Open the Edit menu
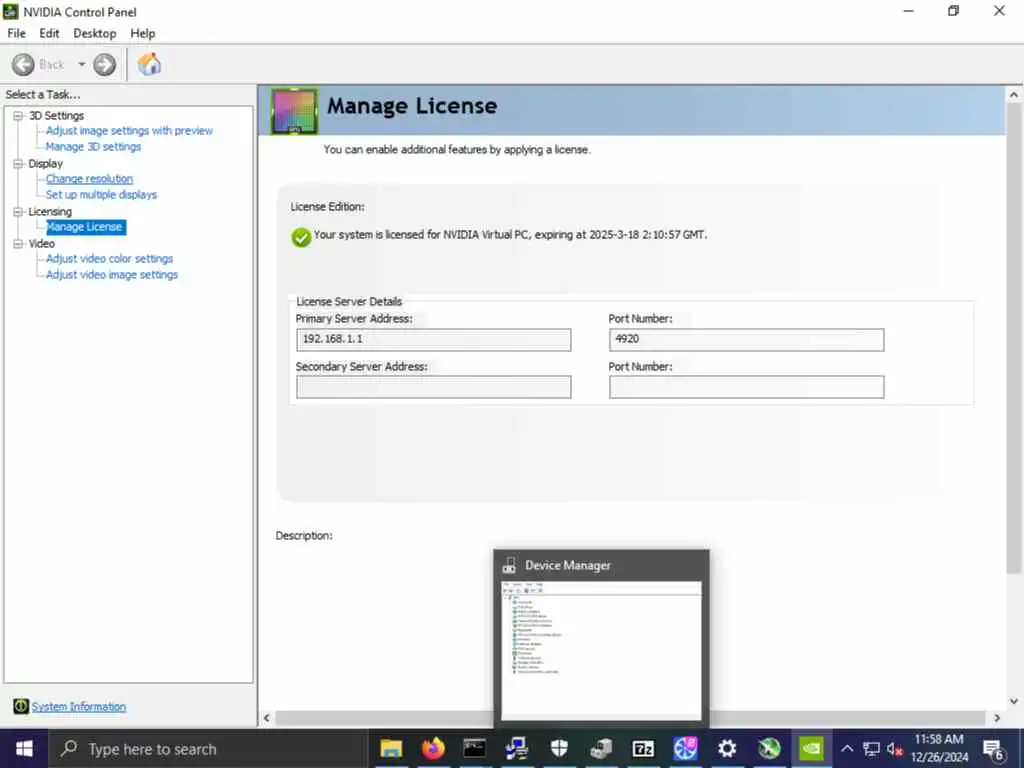 coord(49,33)
